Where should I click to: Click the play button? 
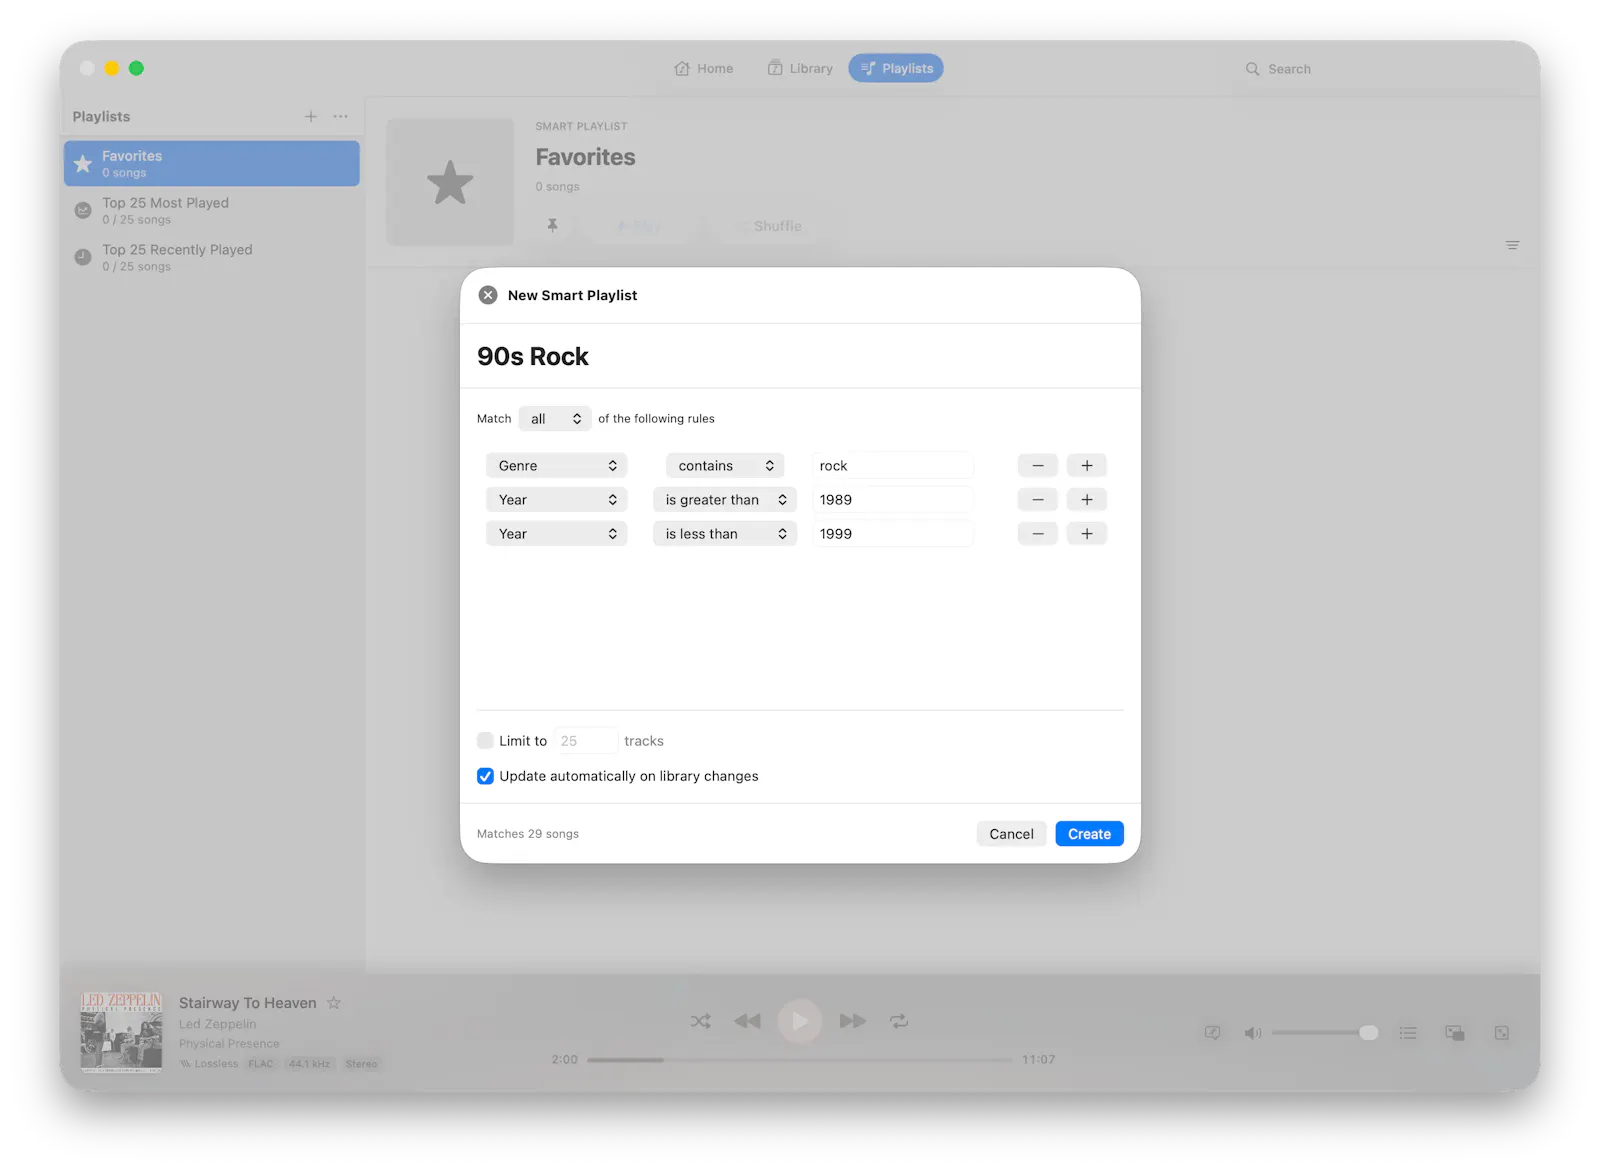pos(800,1021)
